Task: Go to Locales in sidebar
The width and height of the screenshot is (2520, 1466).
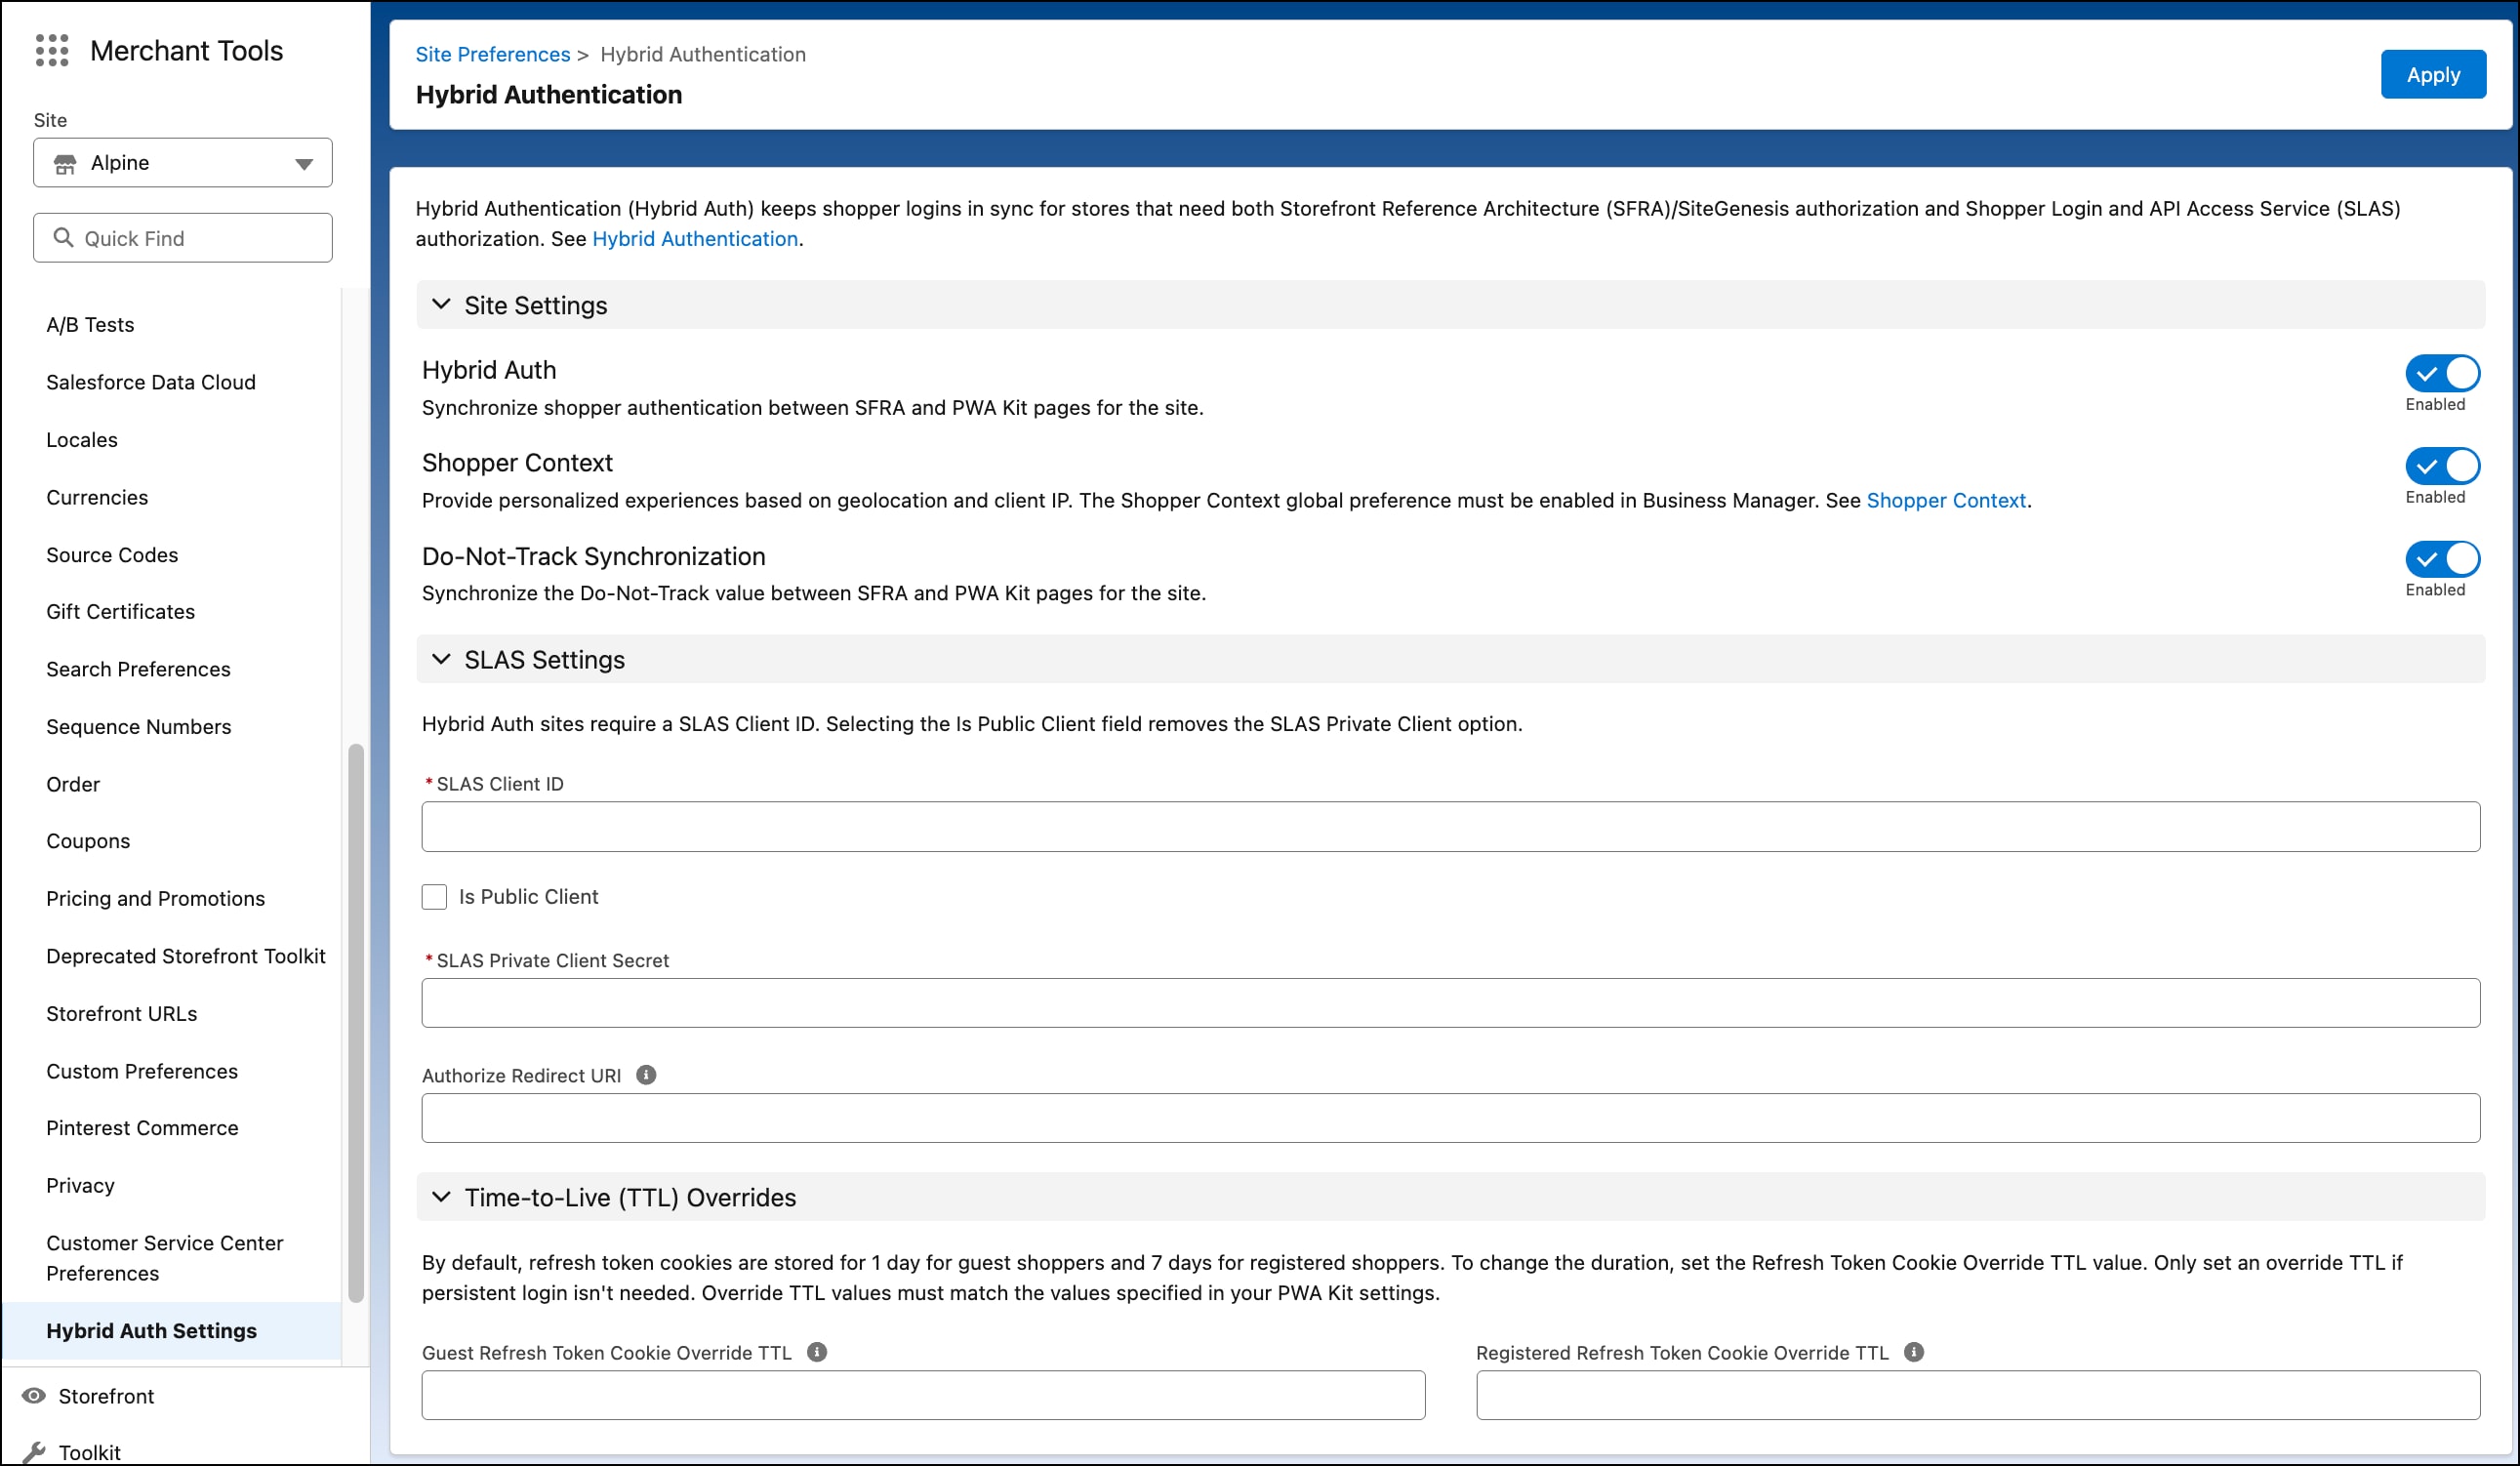Action: point(82,440)
